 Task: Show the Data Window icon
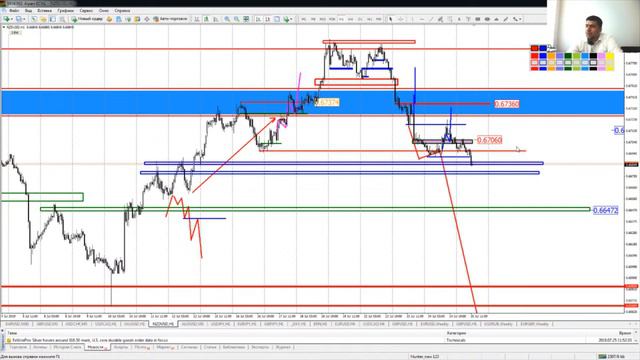click(x=43, y=19)
